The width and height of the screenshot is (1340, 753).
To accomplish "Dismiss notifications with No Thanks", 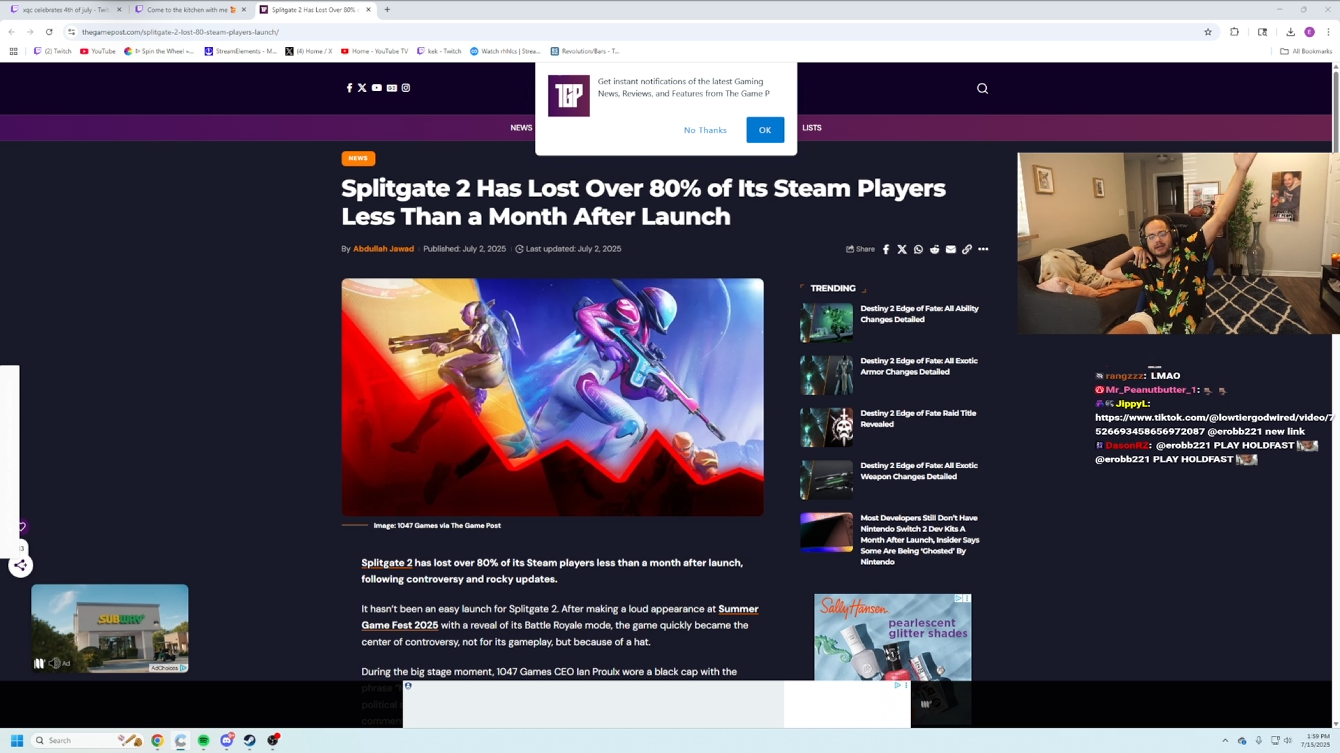I will point(705,130).
